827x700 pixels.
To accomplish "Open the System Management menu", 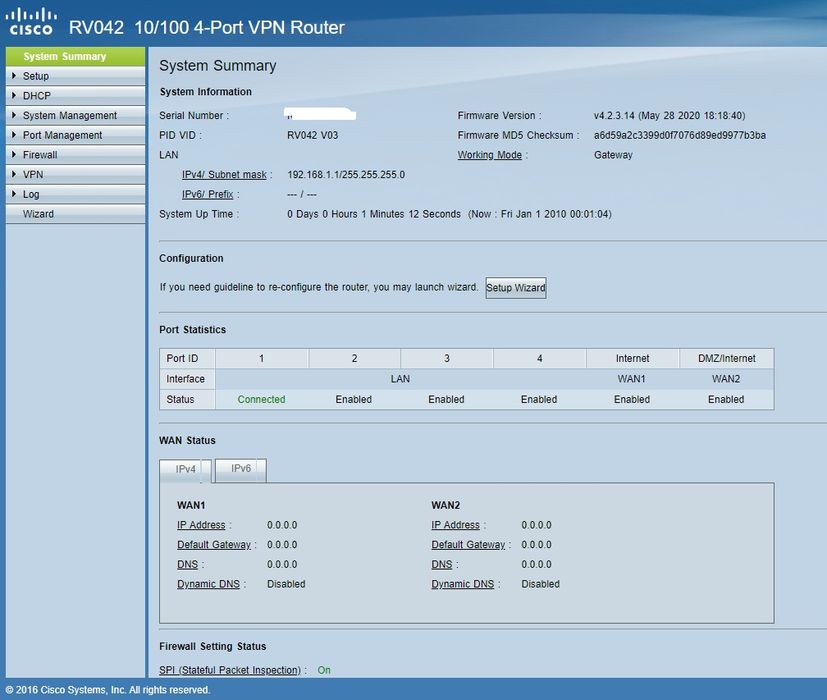I will tap(75, 115).
